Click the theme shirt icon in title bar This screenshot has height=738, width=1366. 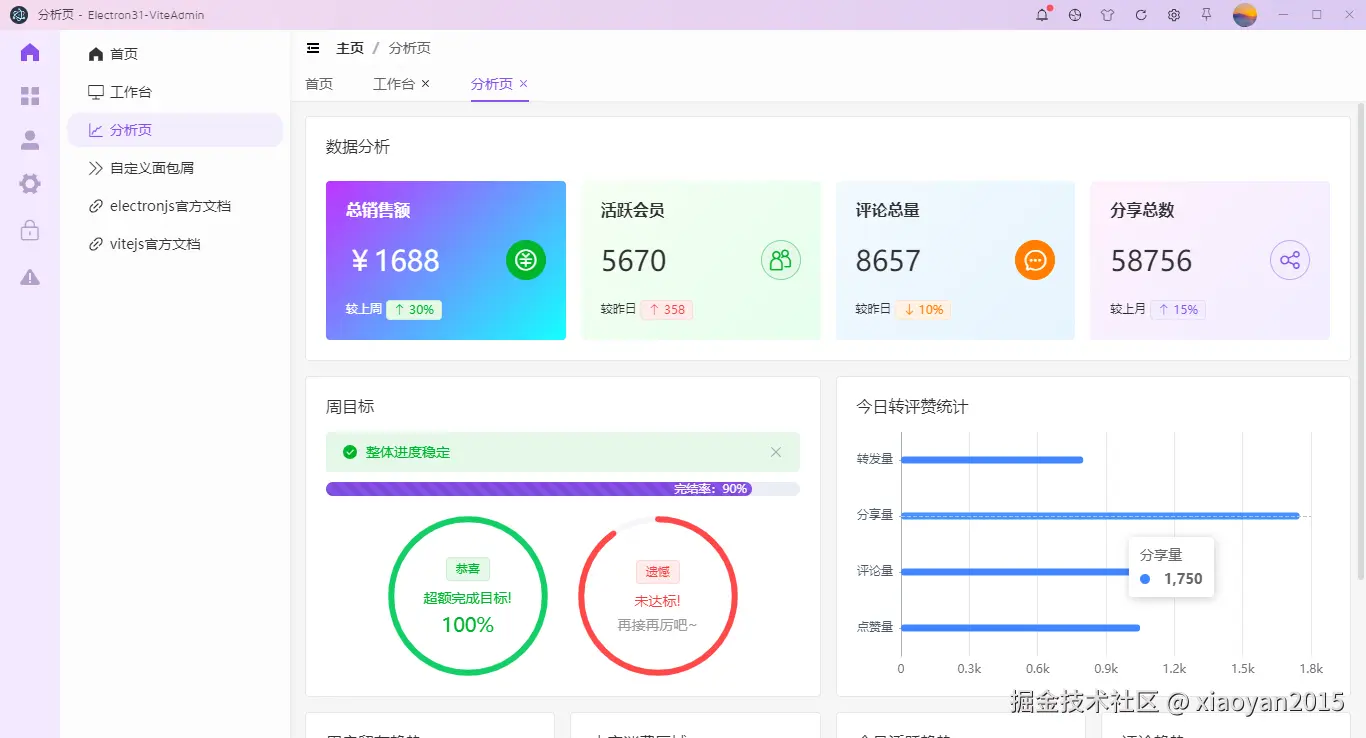pyautogui.click(x=1107, y=15)
